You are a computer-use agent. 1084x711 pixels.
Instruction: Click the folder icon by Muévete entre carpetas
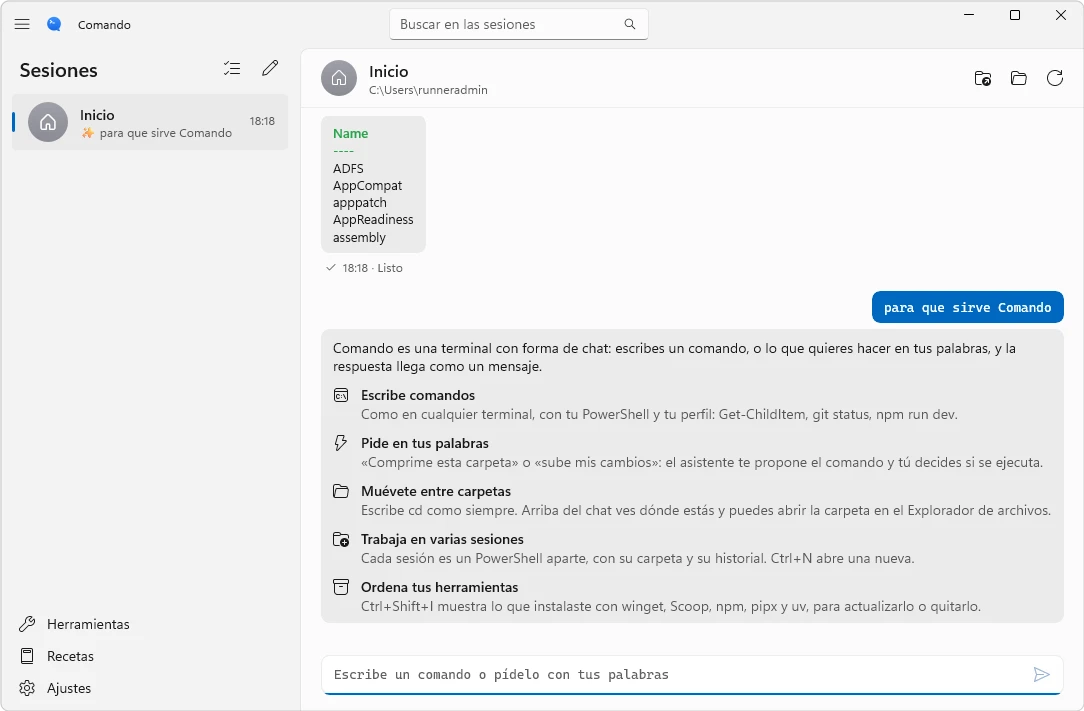[x=341, y=491]
